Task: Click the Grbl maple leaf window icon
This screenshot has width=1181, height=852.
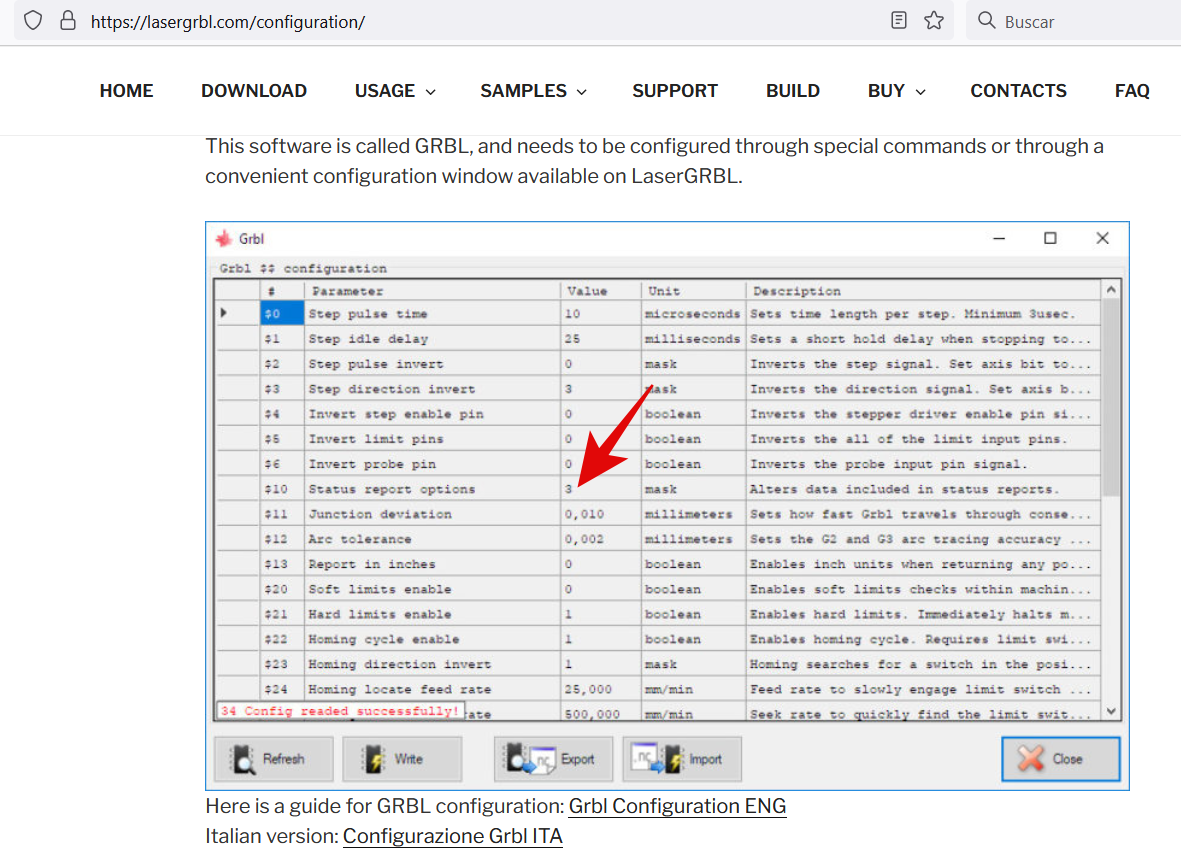Action: (x=224, y=238)
